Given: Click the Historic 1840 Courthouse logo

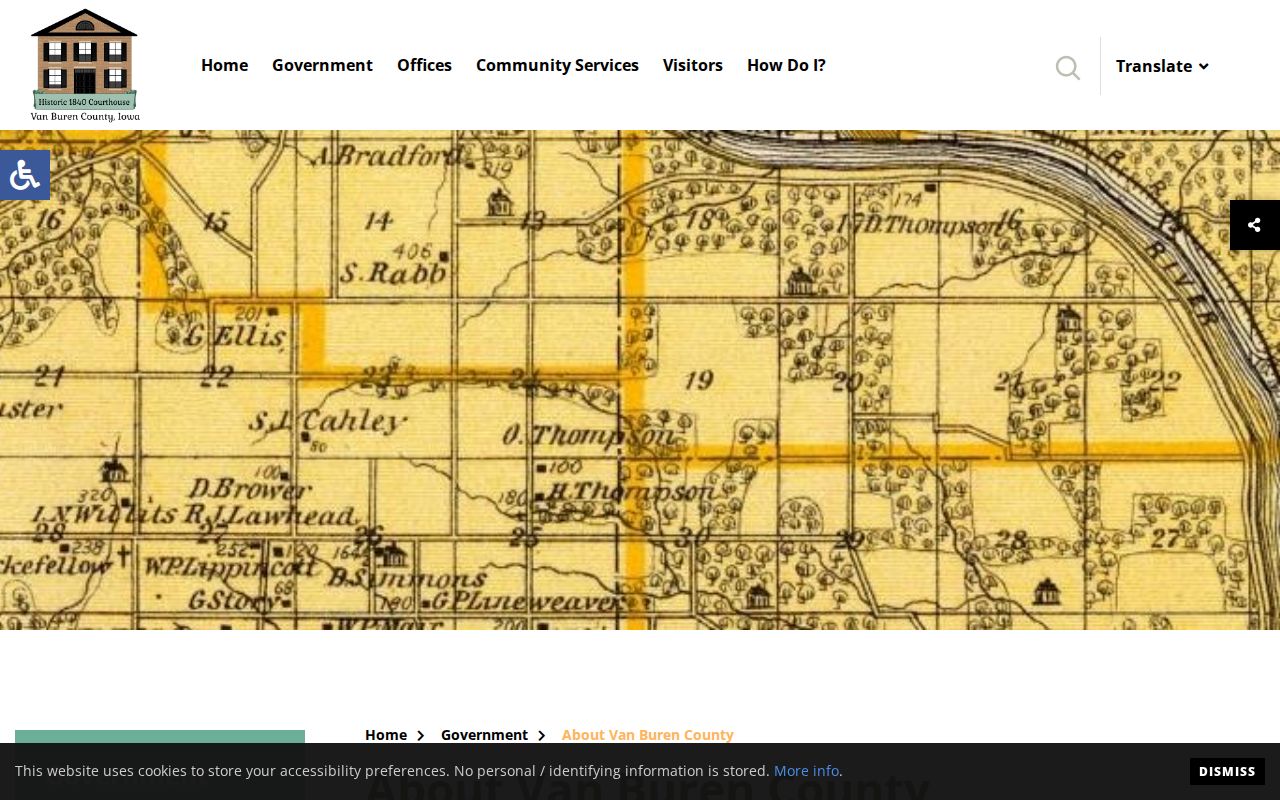Looking at the screenshot, I should point(85,65).
